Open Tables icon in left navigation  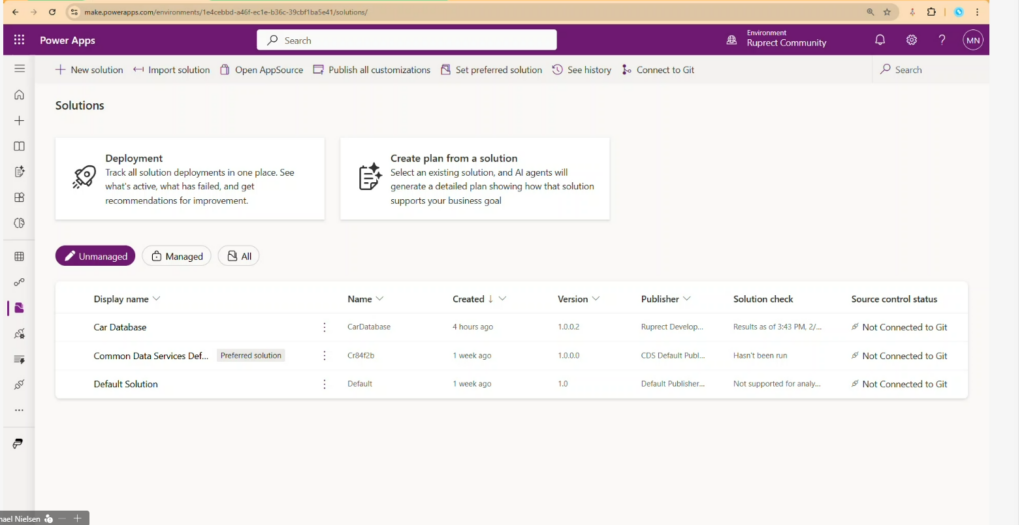(19, 256)
